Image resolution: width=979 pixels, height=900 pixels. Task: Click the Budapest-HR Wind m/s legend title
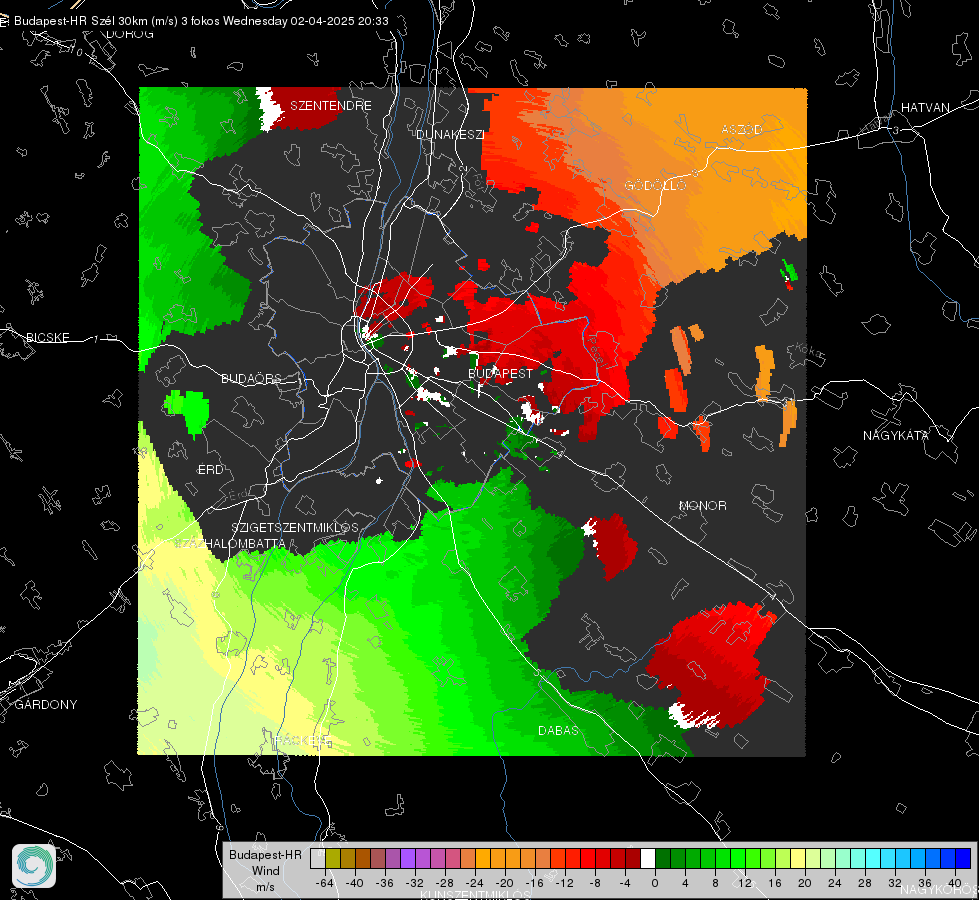tap(265, 870)
